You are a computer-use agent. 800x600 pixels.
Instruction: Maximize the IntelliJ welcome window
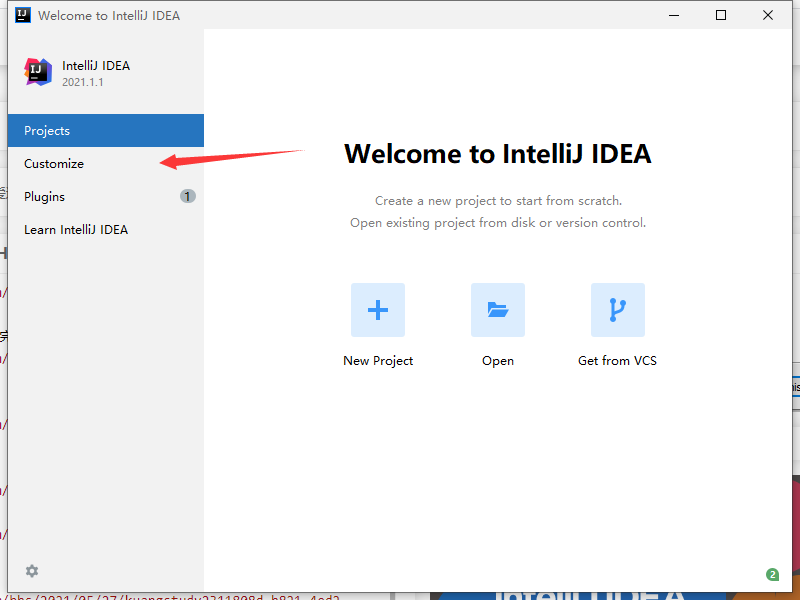721,15
